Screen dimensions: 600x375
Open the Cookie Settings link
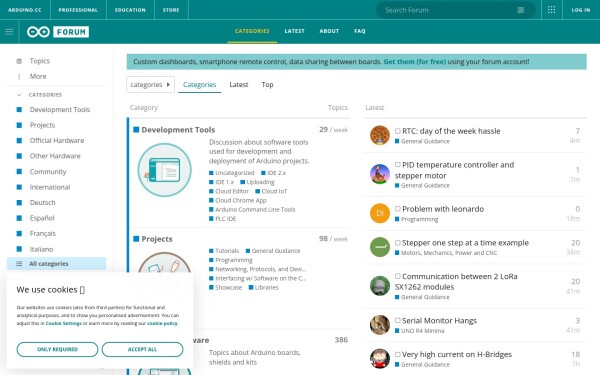pyautogui.click(x=64, y=323)
